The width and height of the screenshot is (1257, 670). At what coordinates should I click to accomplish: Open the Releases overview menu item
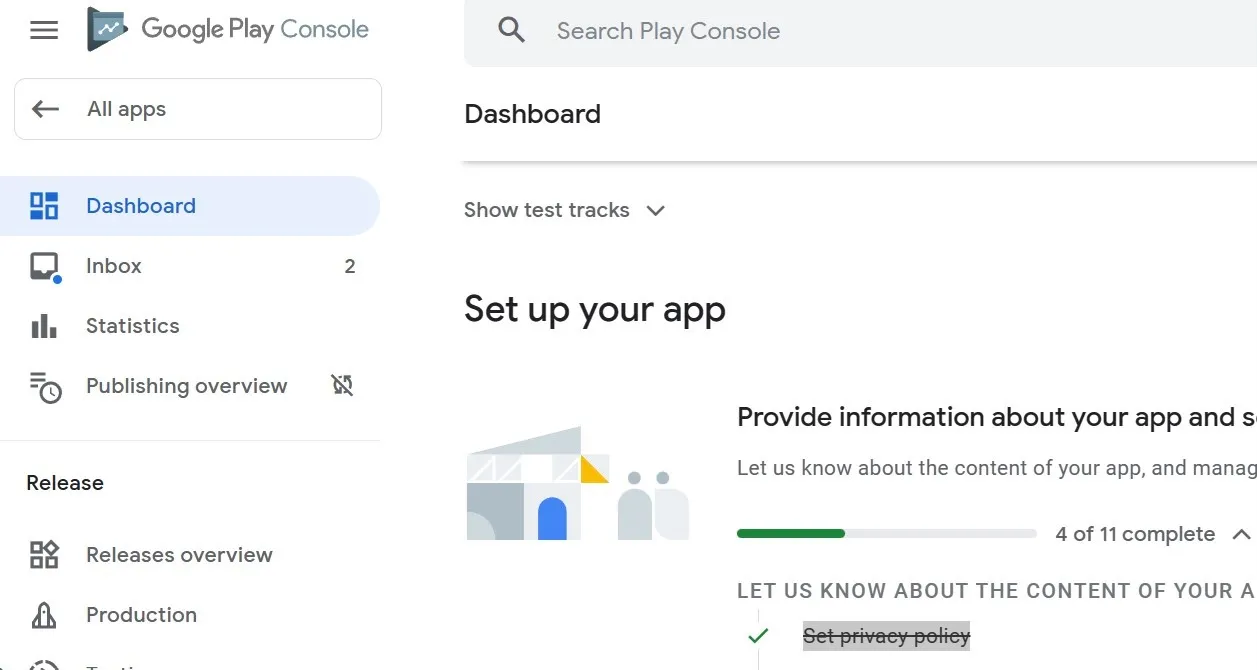click(190, 555)
